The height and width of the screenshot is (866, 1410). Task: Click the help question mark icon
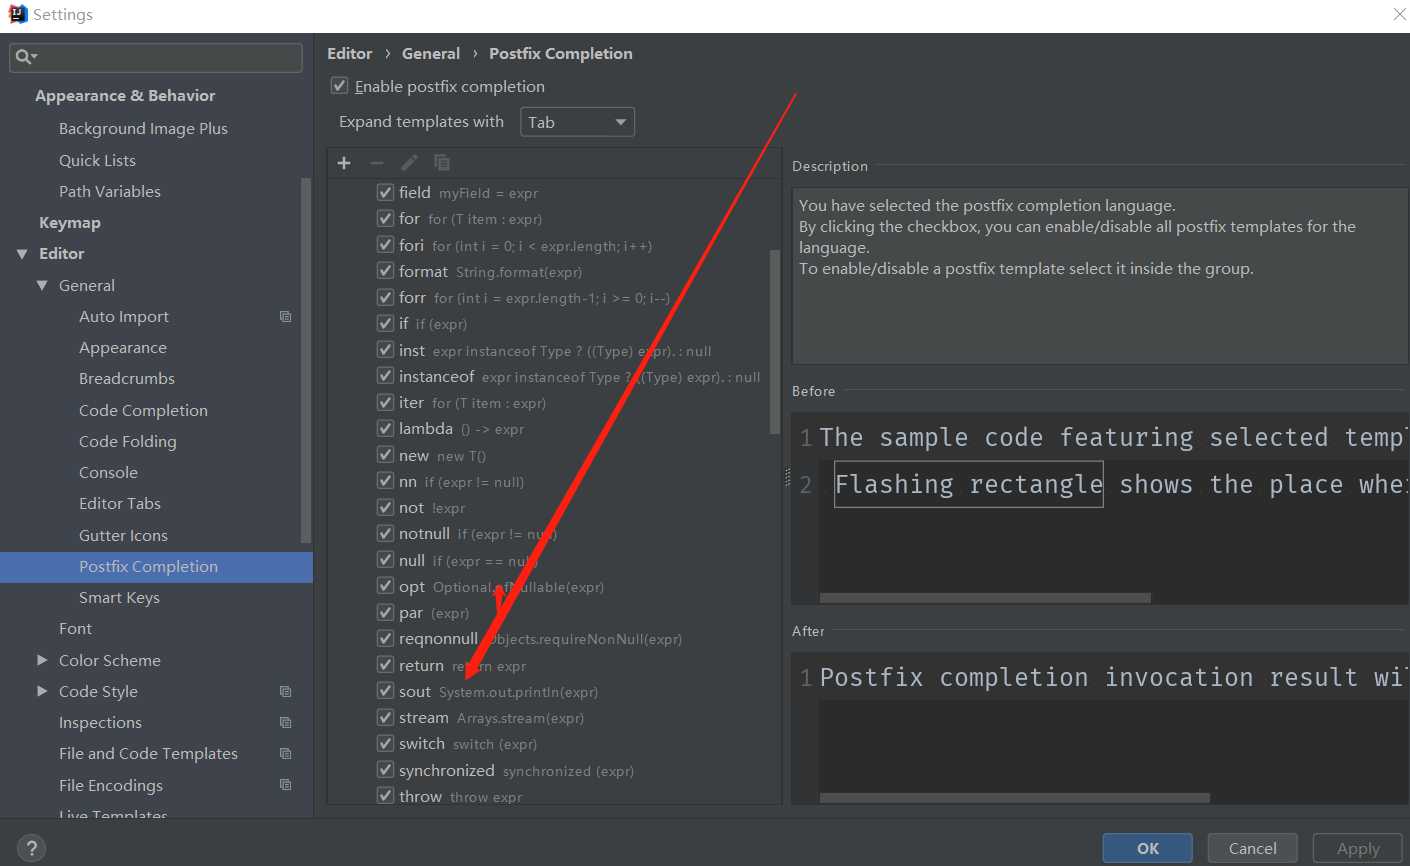(x=31, y=848)
